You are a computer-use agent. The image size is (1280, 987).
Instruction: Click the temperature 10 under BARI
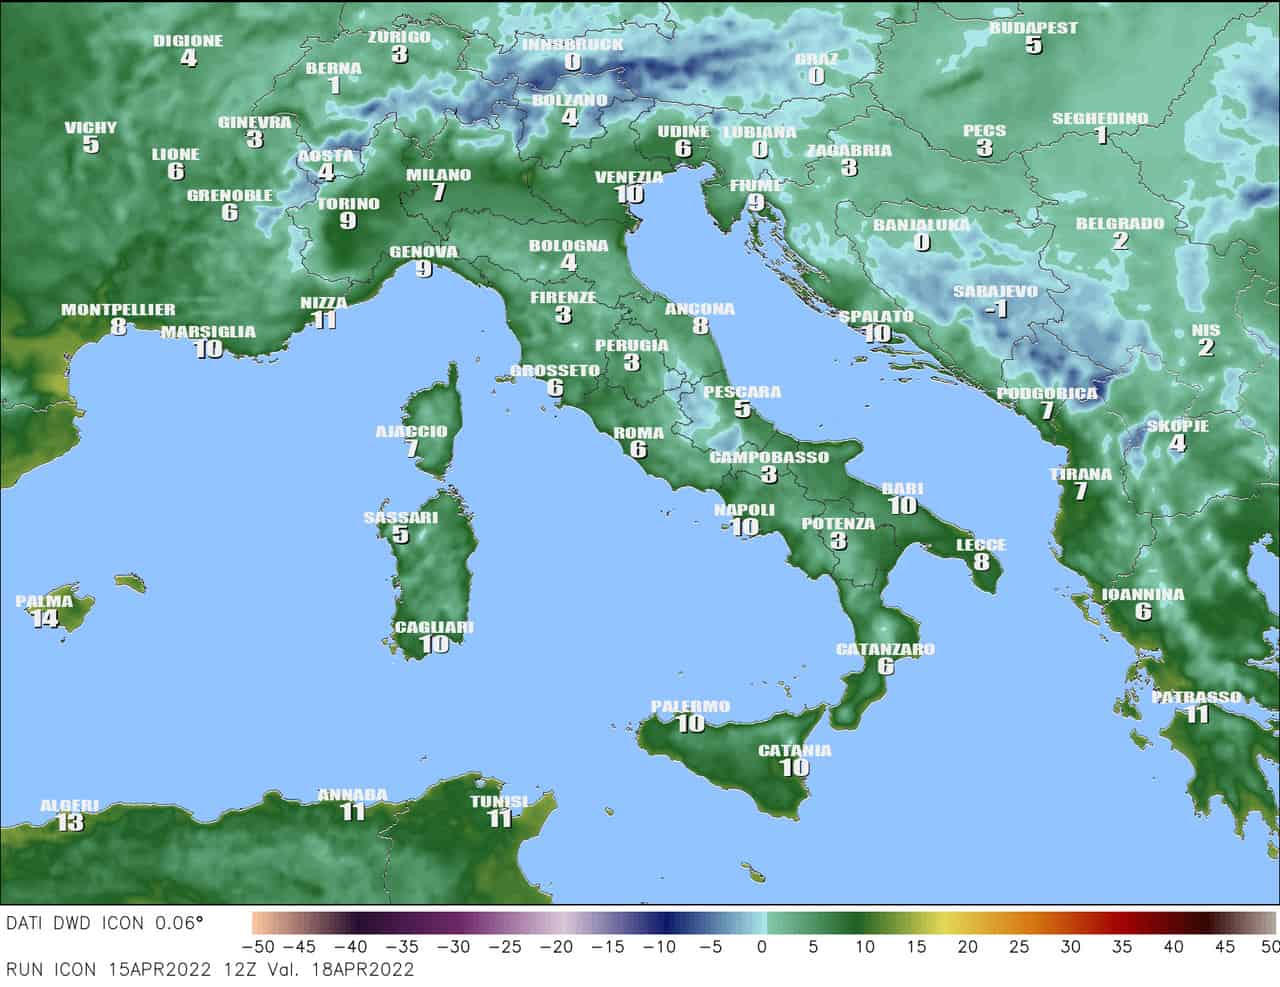click(x=902, y=505)
